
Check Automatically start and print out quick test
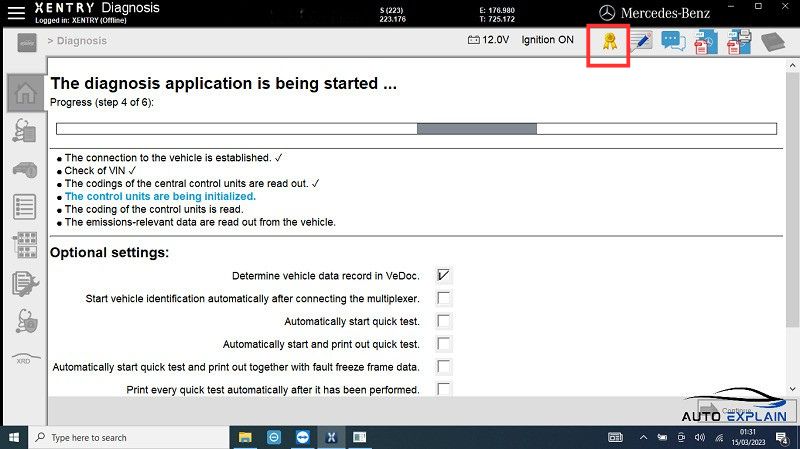[443, 344]
